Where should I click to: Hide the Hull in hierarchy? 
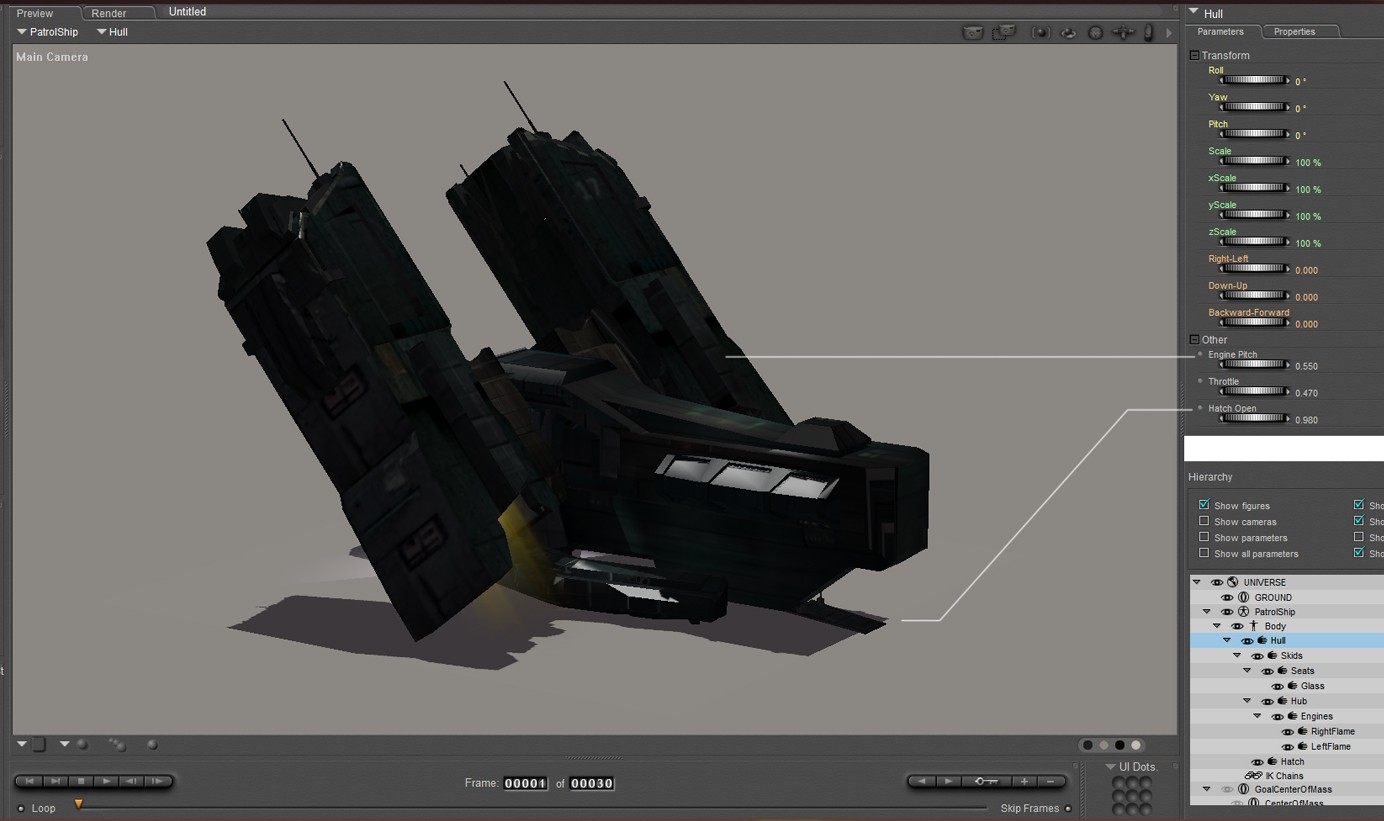click(1247, 641)
